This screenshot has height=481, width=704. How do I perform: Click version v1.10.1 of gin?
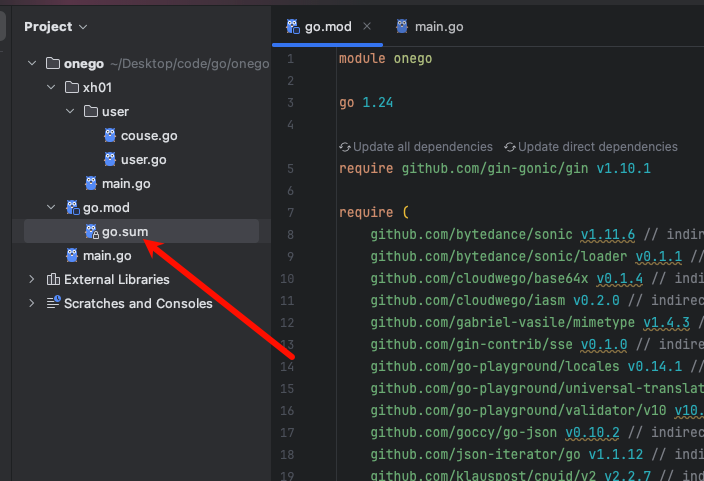tap(623, 168)
